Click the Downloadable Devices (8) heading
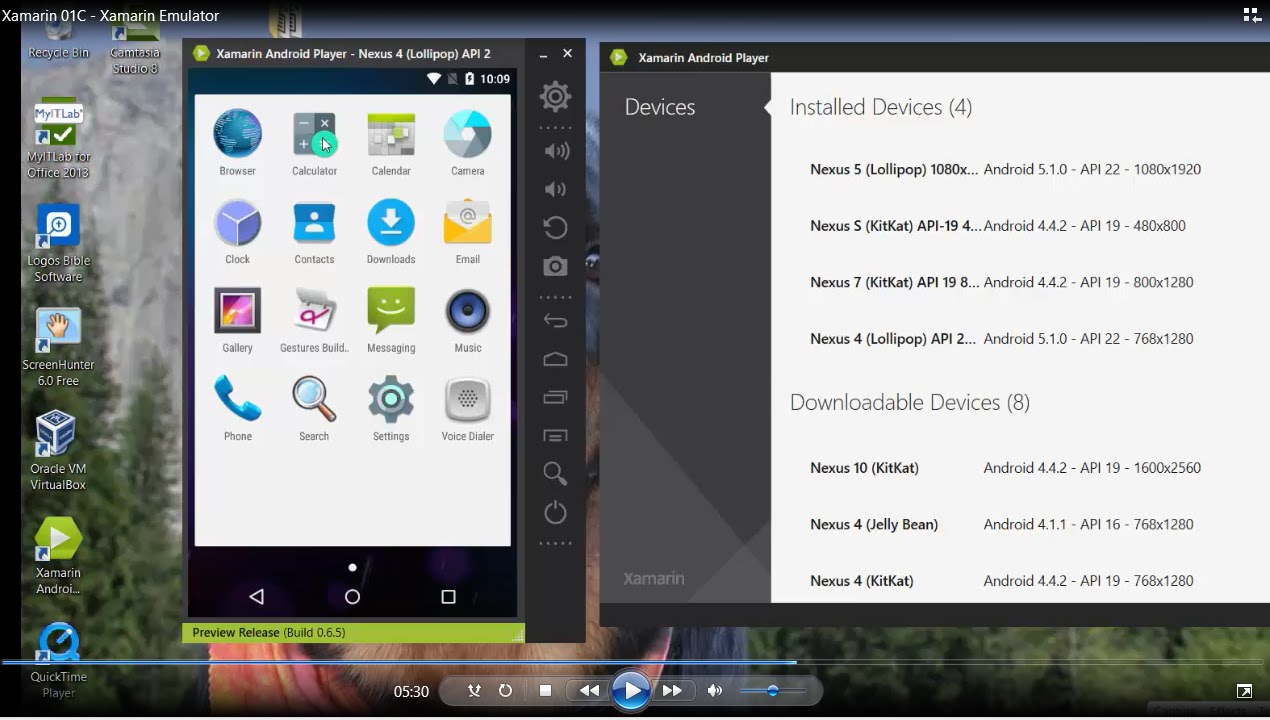1270x720 pixels. click(910, 402)
